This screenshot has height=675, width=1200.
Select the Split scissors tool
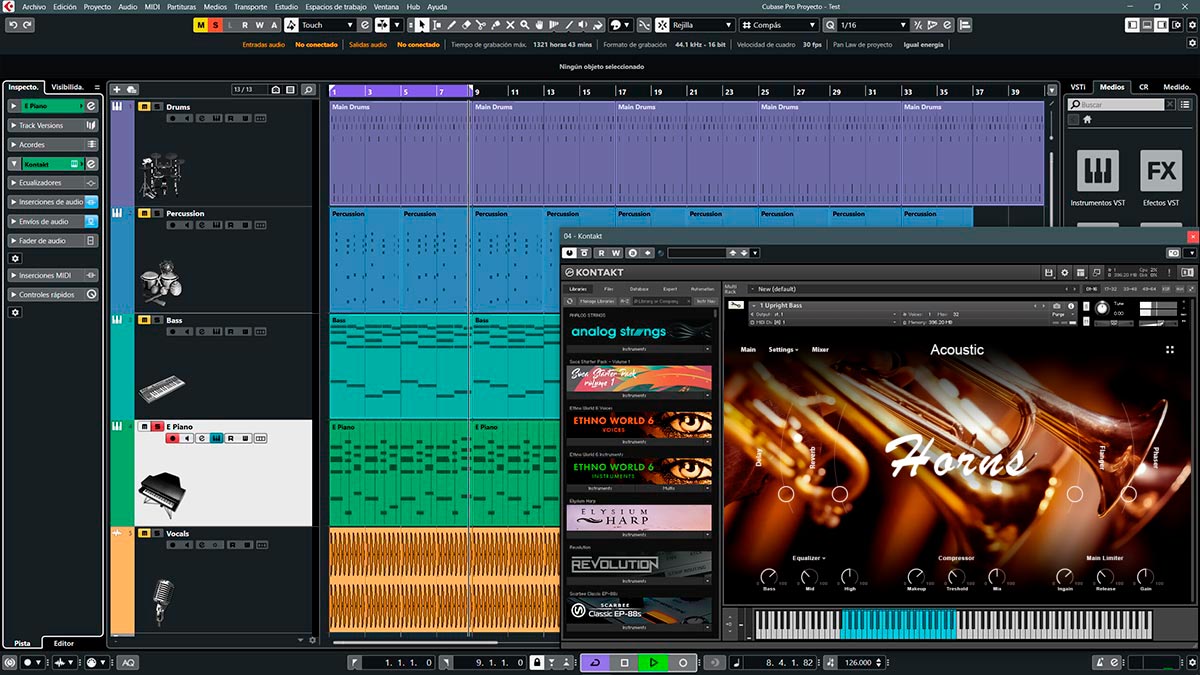(x=482, y=25)
